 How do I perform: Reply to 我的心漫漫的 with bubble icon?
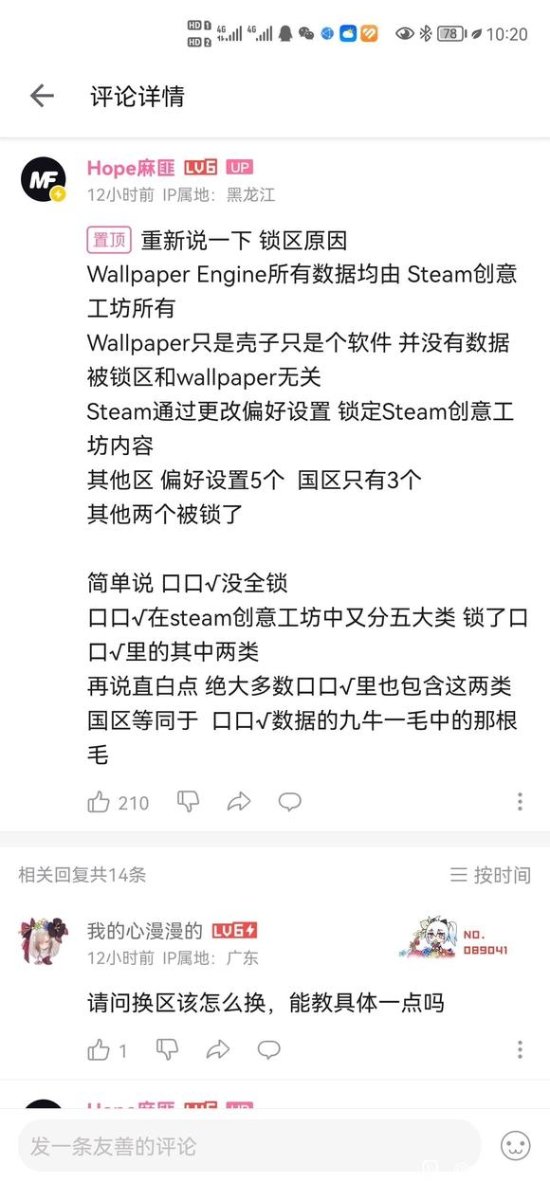(x=269, y=1049)
